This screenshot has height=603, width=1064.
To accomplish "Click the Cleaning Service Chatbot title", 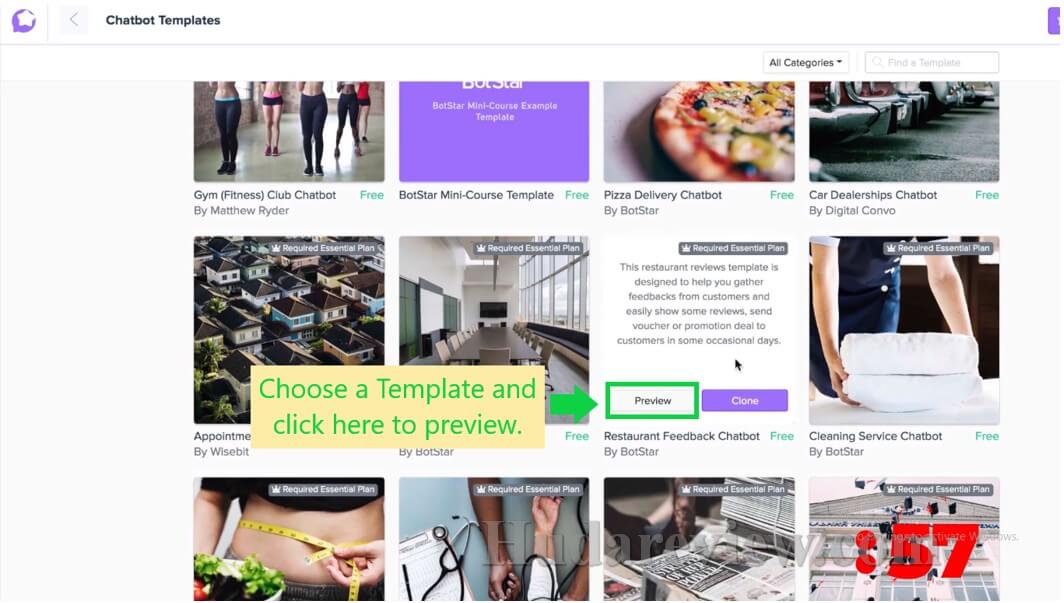I will point(875,436).
